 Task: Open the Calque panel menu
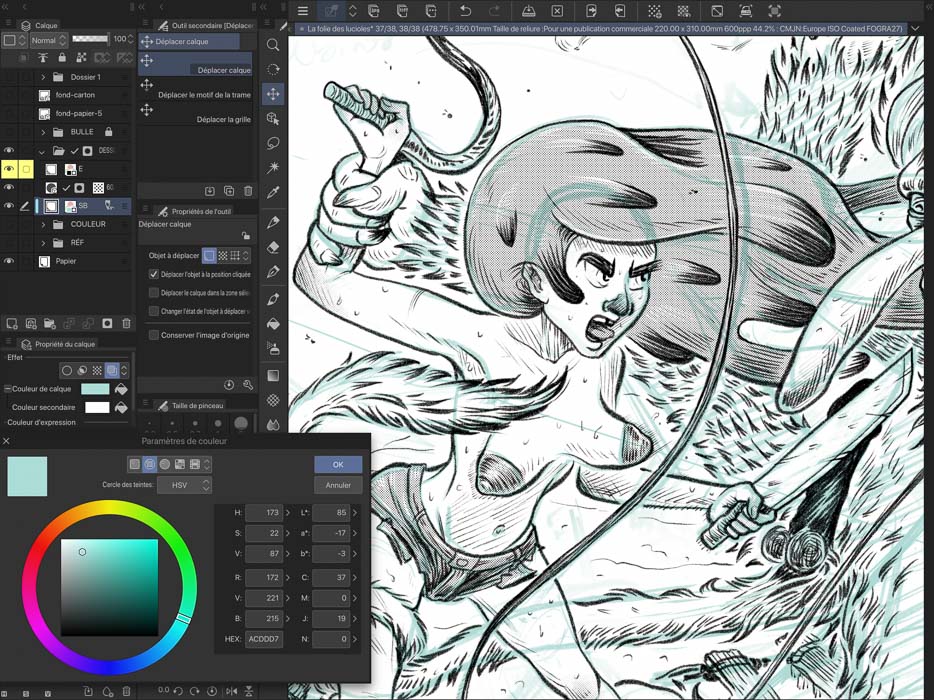(x=10, y=25)
